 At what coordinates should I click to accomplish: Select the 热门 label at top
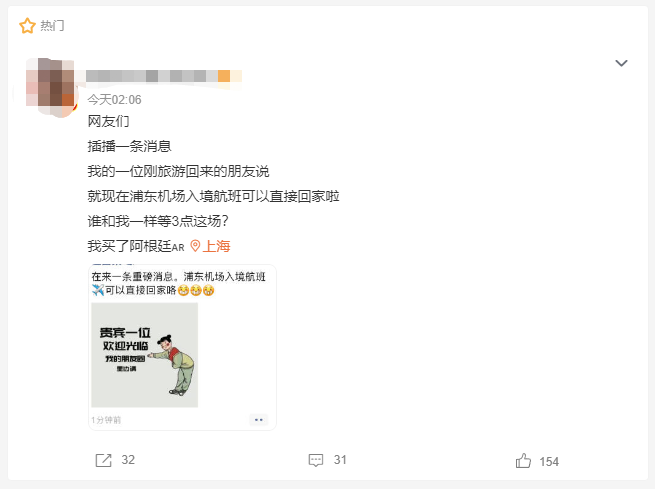point(52,26)
